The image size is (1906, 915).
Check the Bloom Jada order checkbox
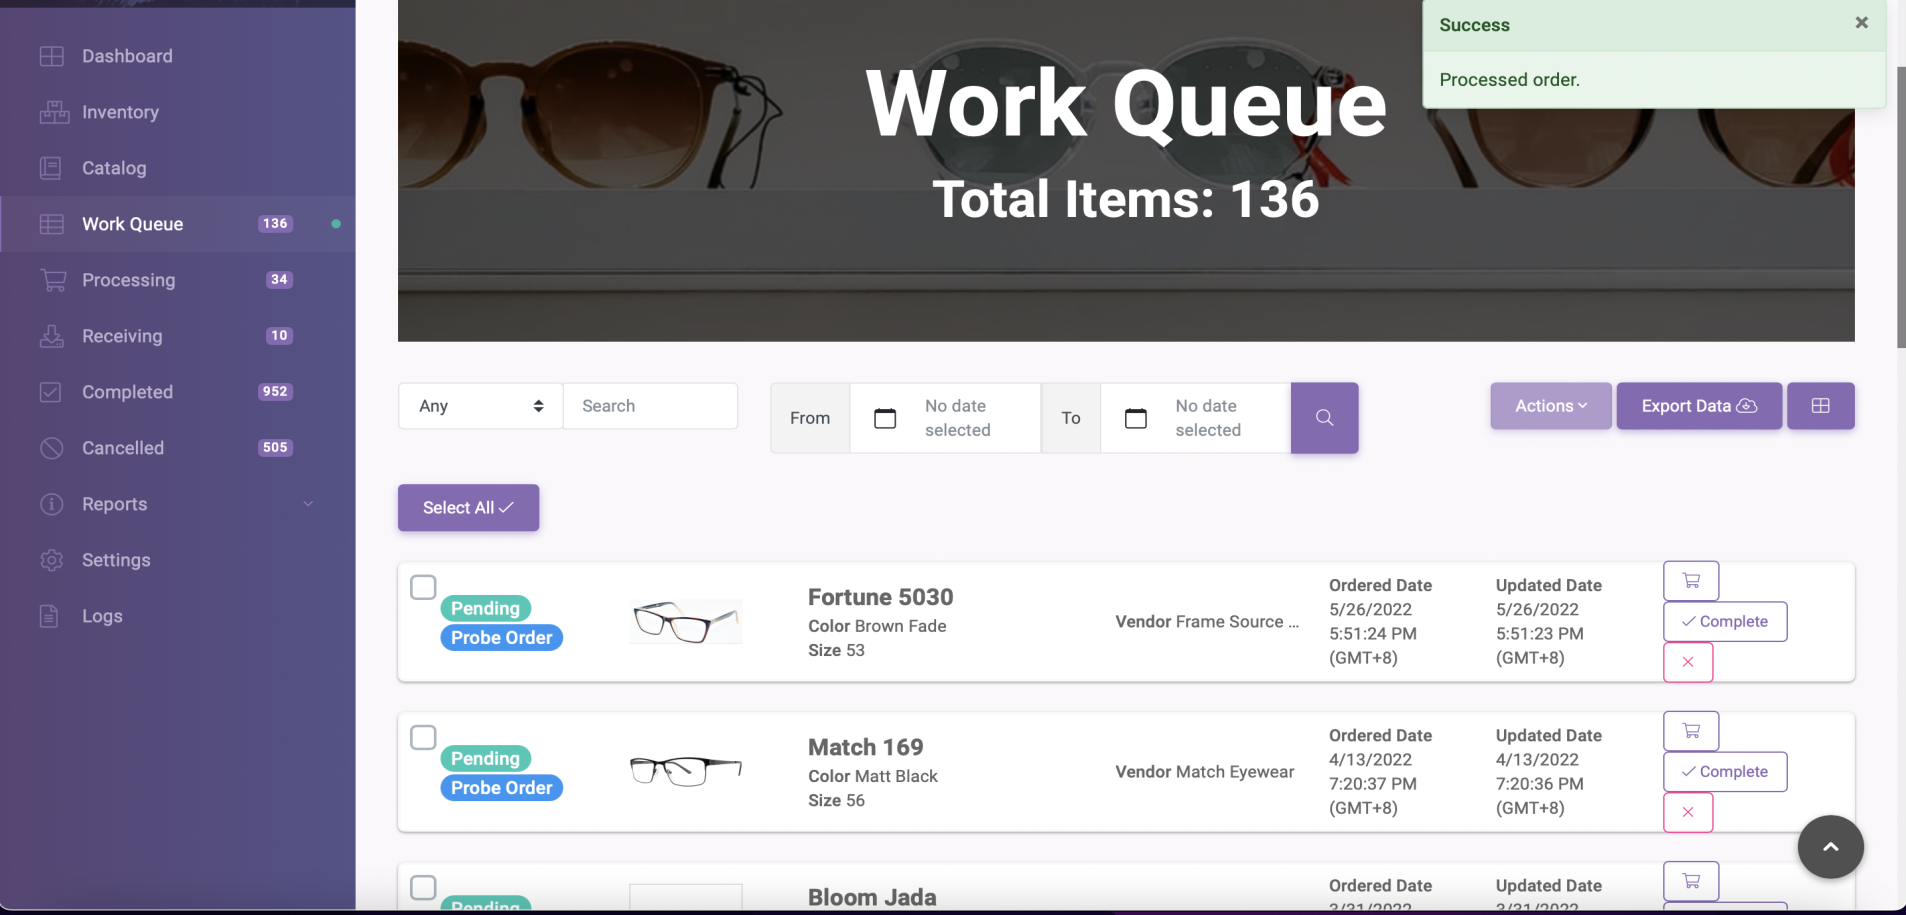(x=424, y=887)
